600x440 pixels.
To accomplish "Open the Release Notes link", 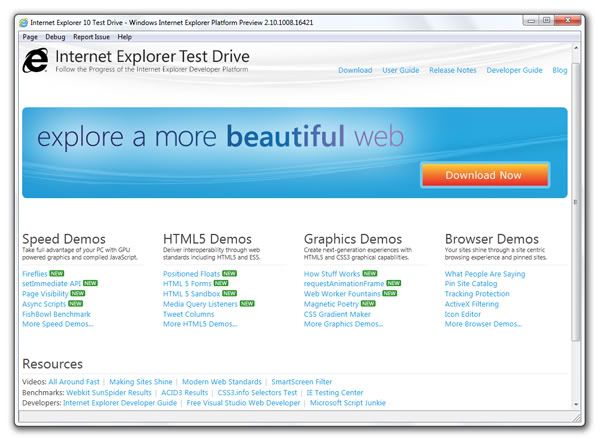I will [x=453, y=70].
